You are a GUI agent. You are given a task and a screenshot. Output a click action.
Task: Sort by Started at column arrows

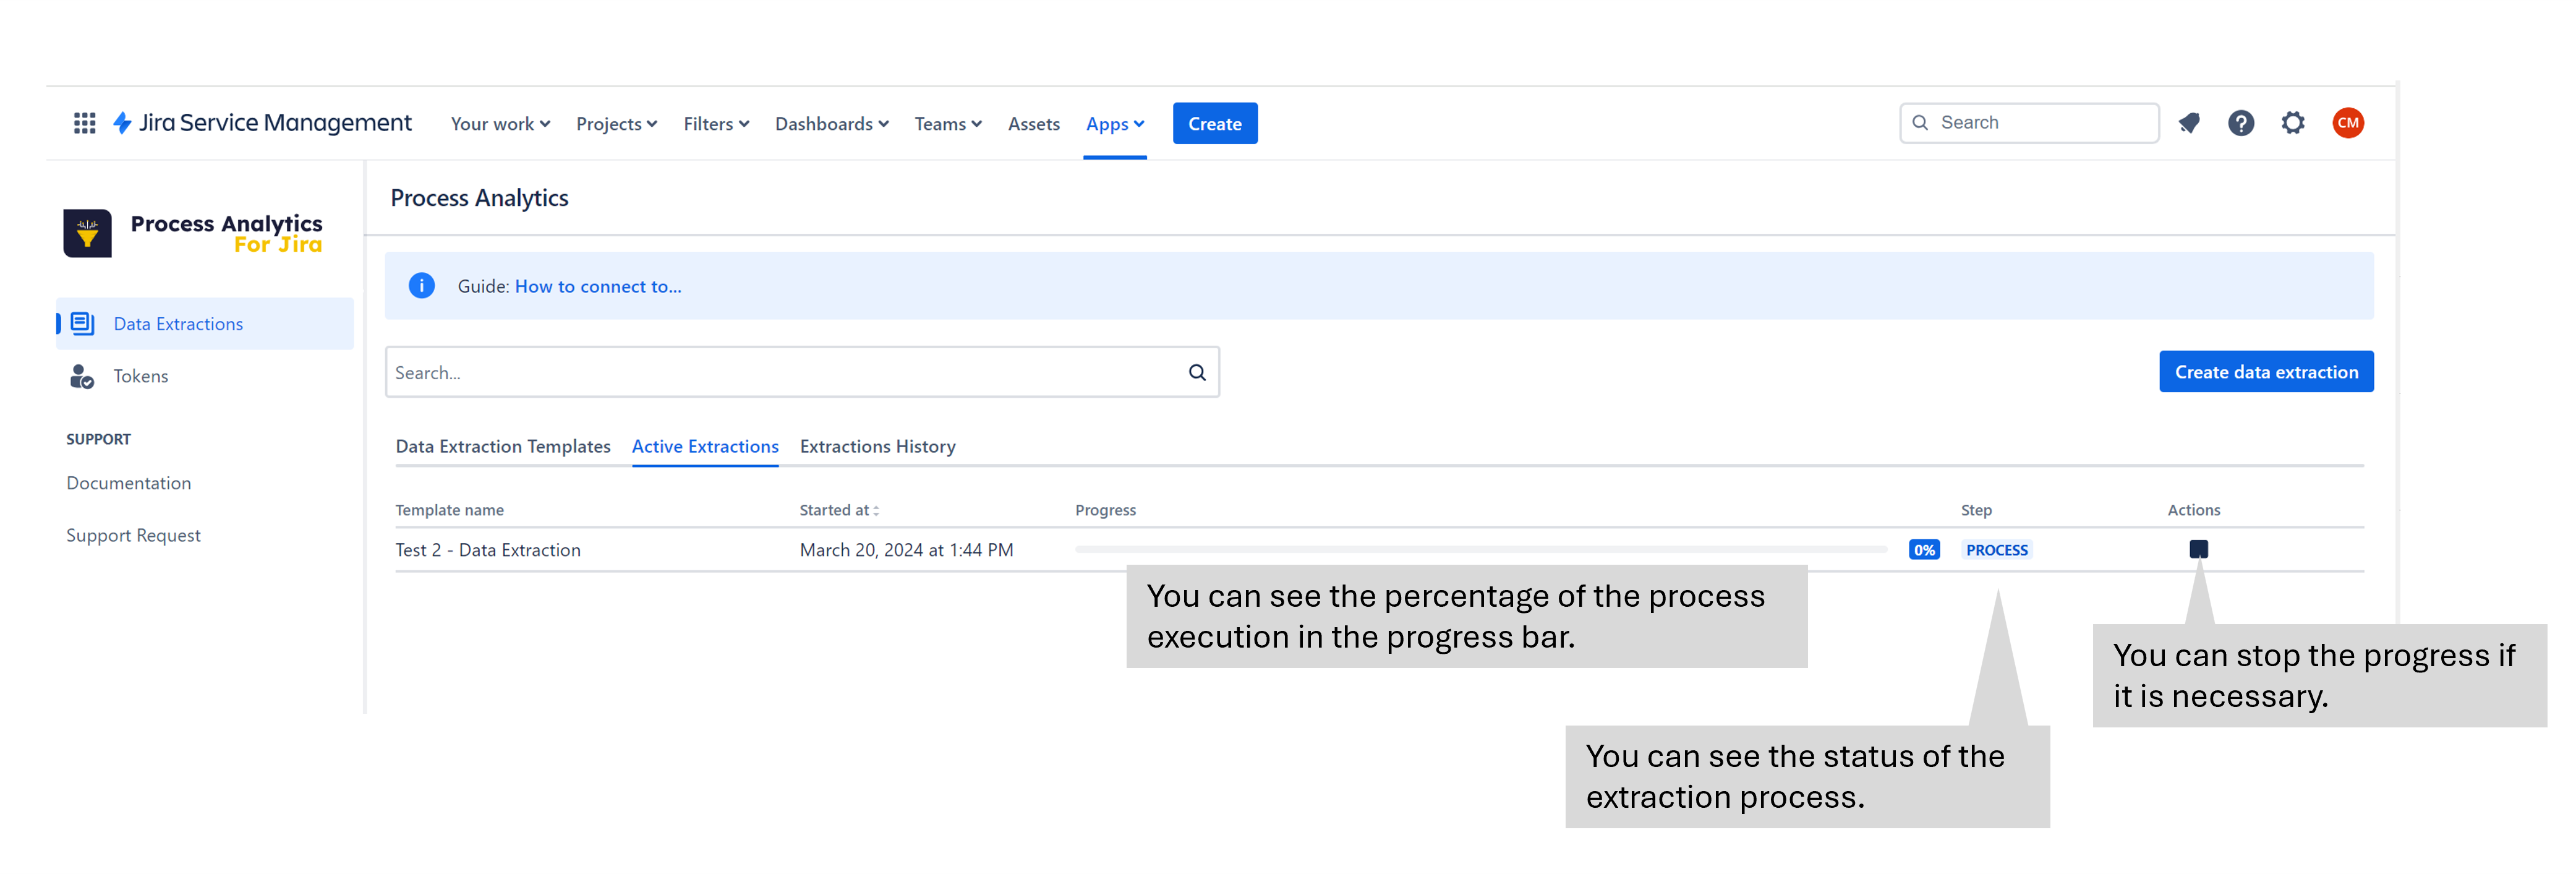click(x=876, y=510)
